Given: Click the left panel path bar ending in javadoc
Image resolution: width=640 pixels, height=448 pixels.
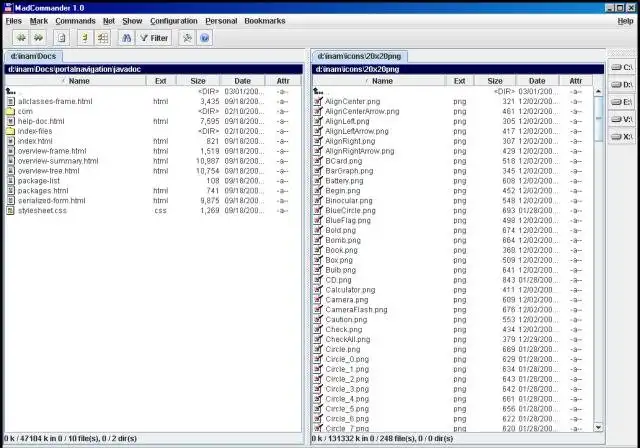Looking at the screenshot, I should [153, 69].
